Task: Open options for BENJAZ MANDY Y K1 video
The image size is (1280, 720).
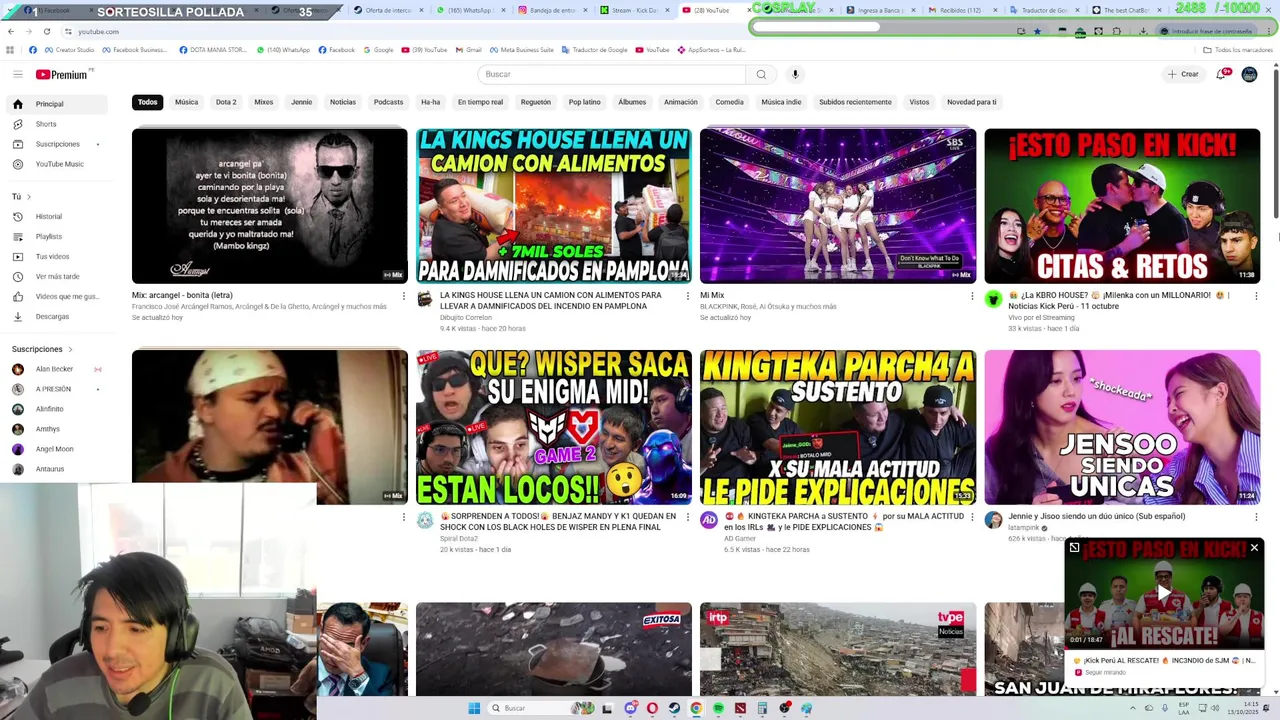Action: tap(687, 517)
